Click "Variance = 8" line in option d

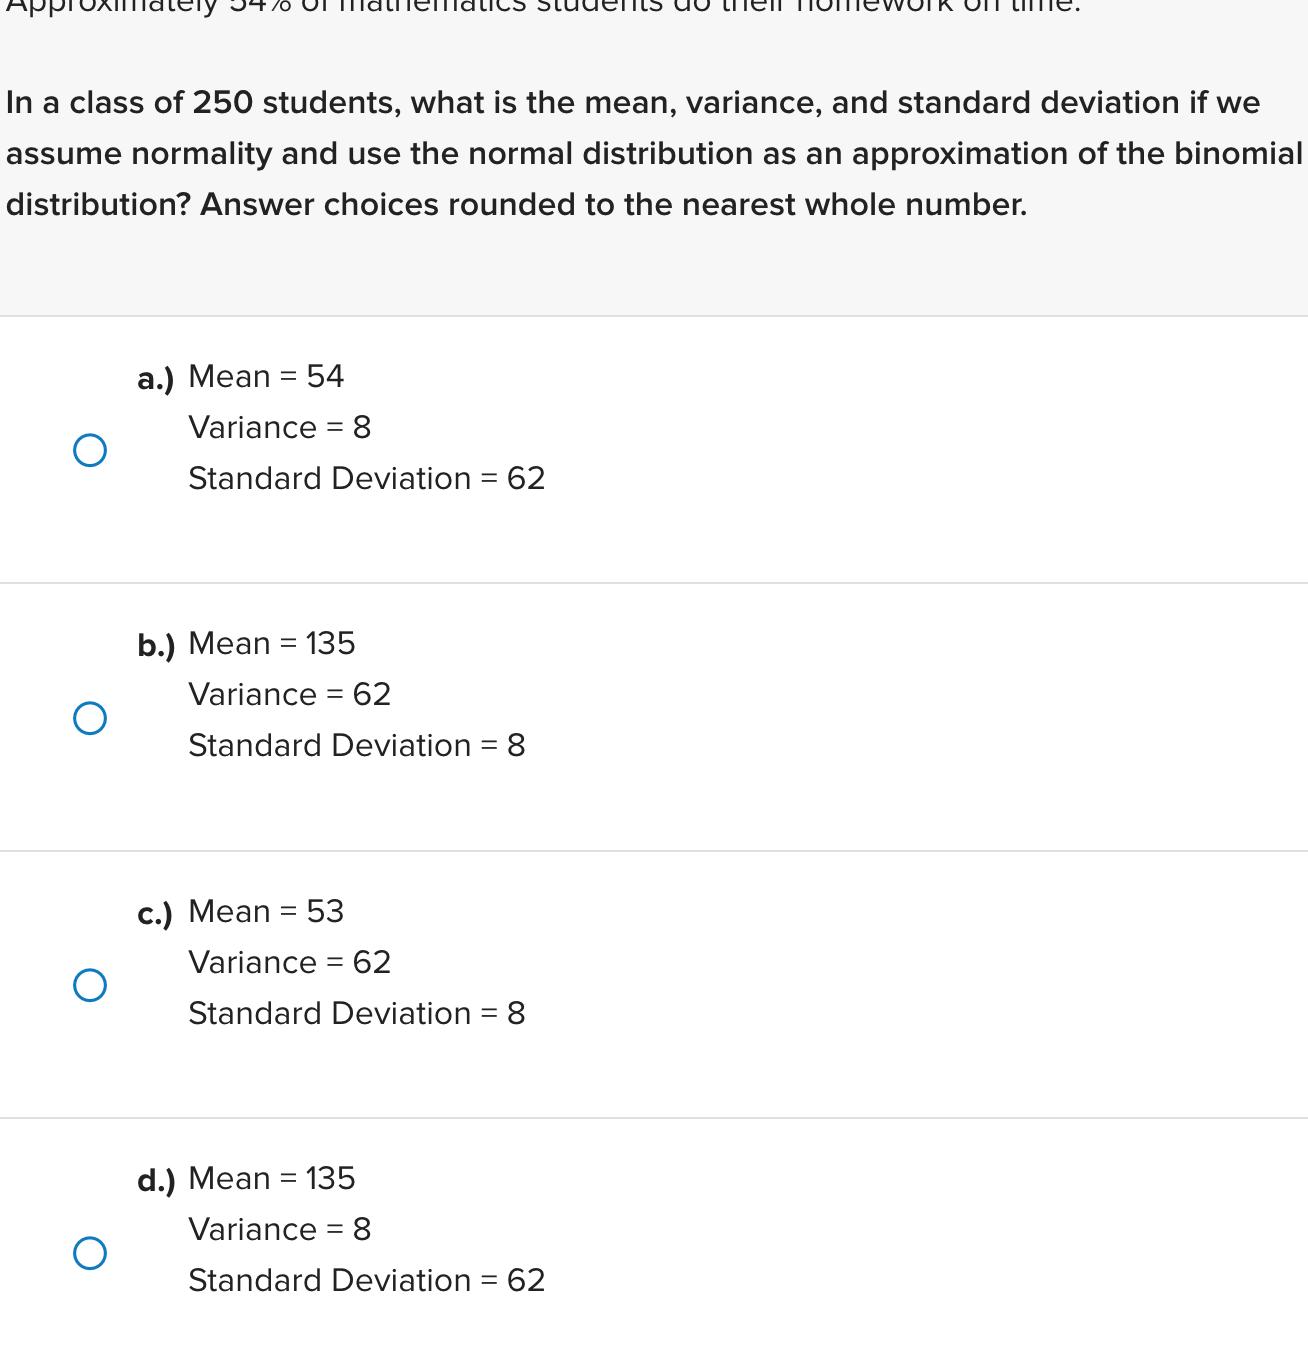(x=280, y=1229)
